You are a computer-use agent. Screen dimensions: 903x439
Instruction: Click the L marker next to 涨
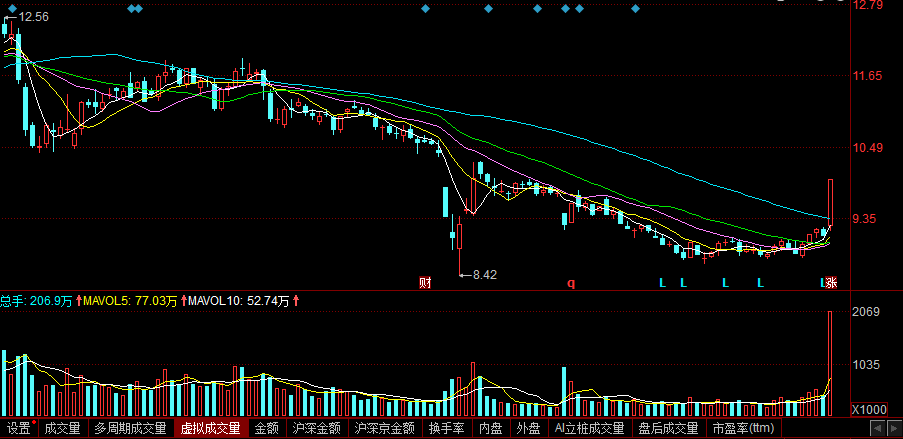point(823,283)
